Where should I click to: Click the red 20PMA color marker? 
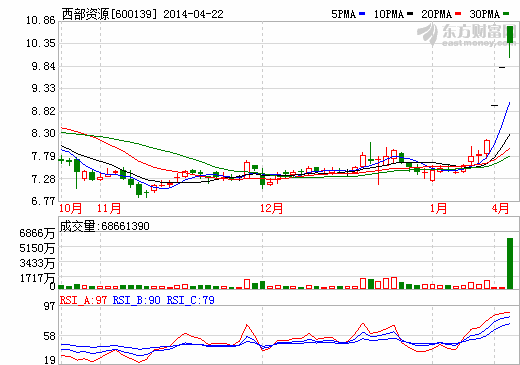point(458,14)
